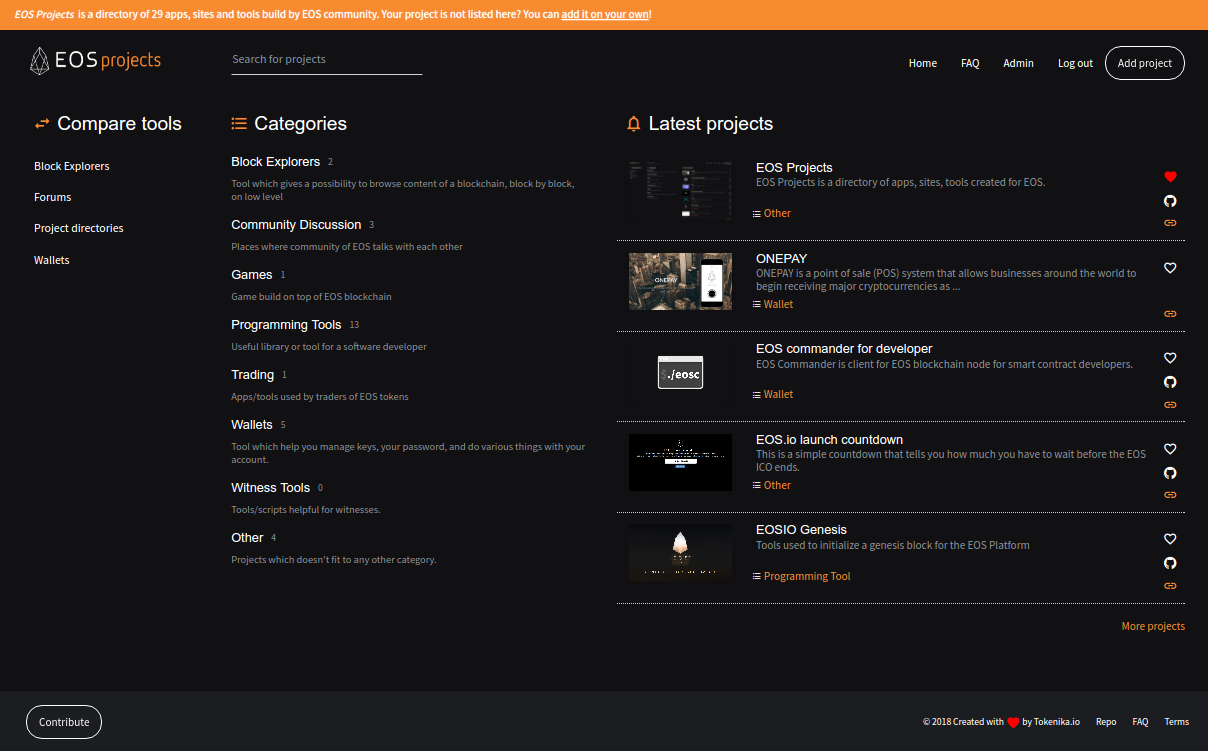1208x751 pixels.
Task: Go to Home in navigation
Action: (x=923, y=63)
